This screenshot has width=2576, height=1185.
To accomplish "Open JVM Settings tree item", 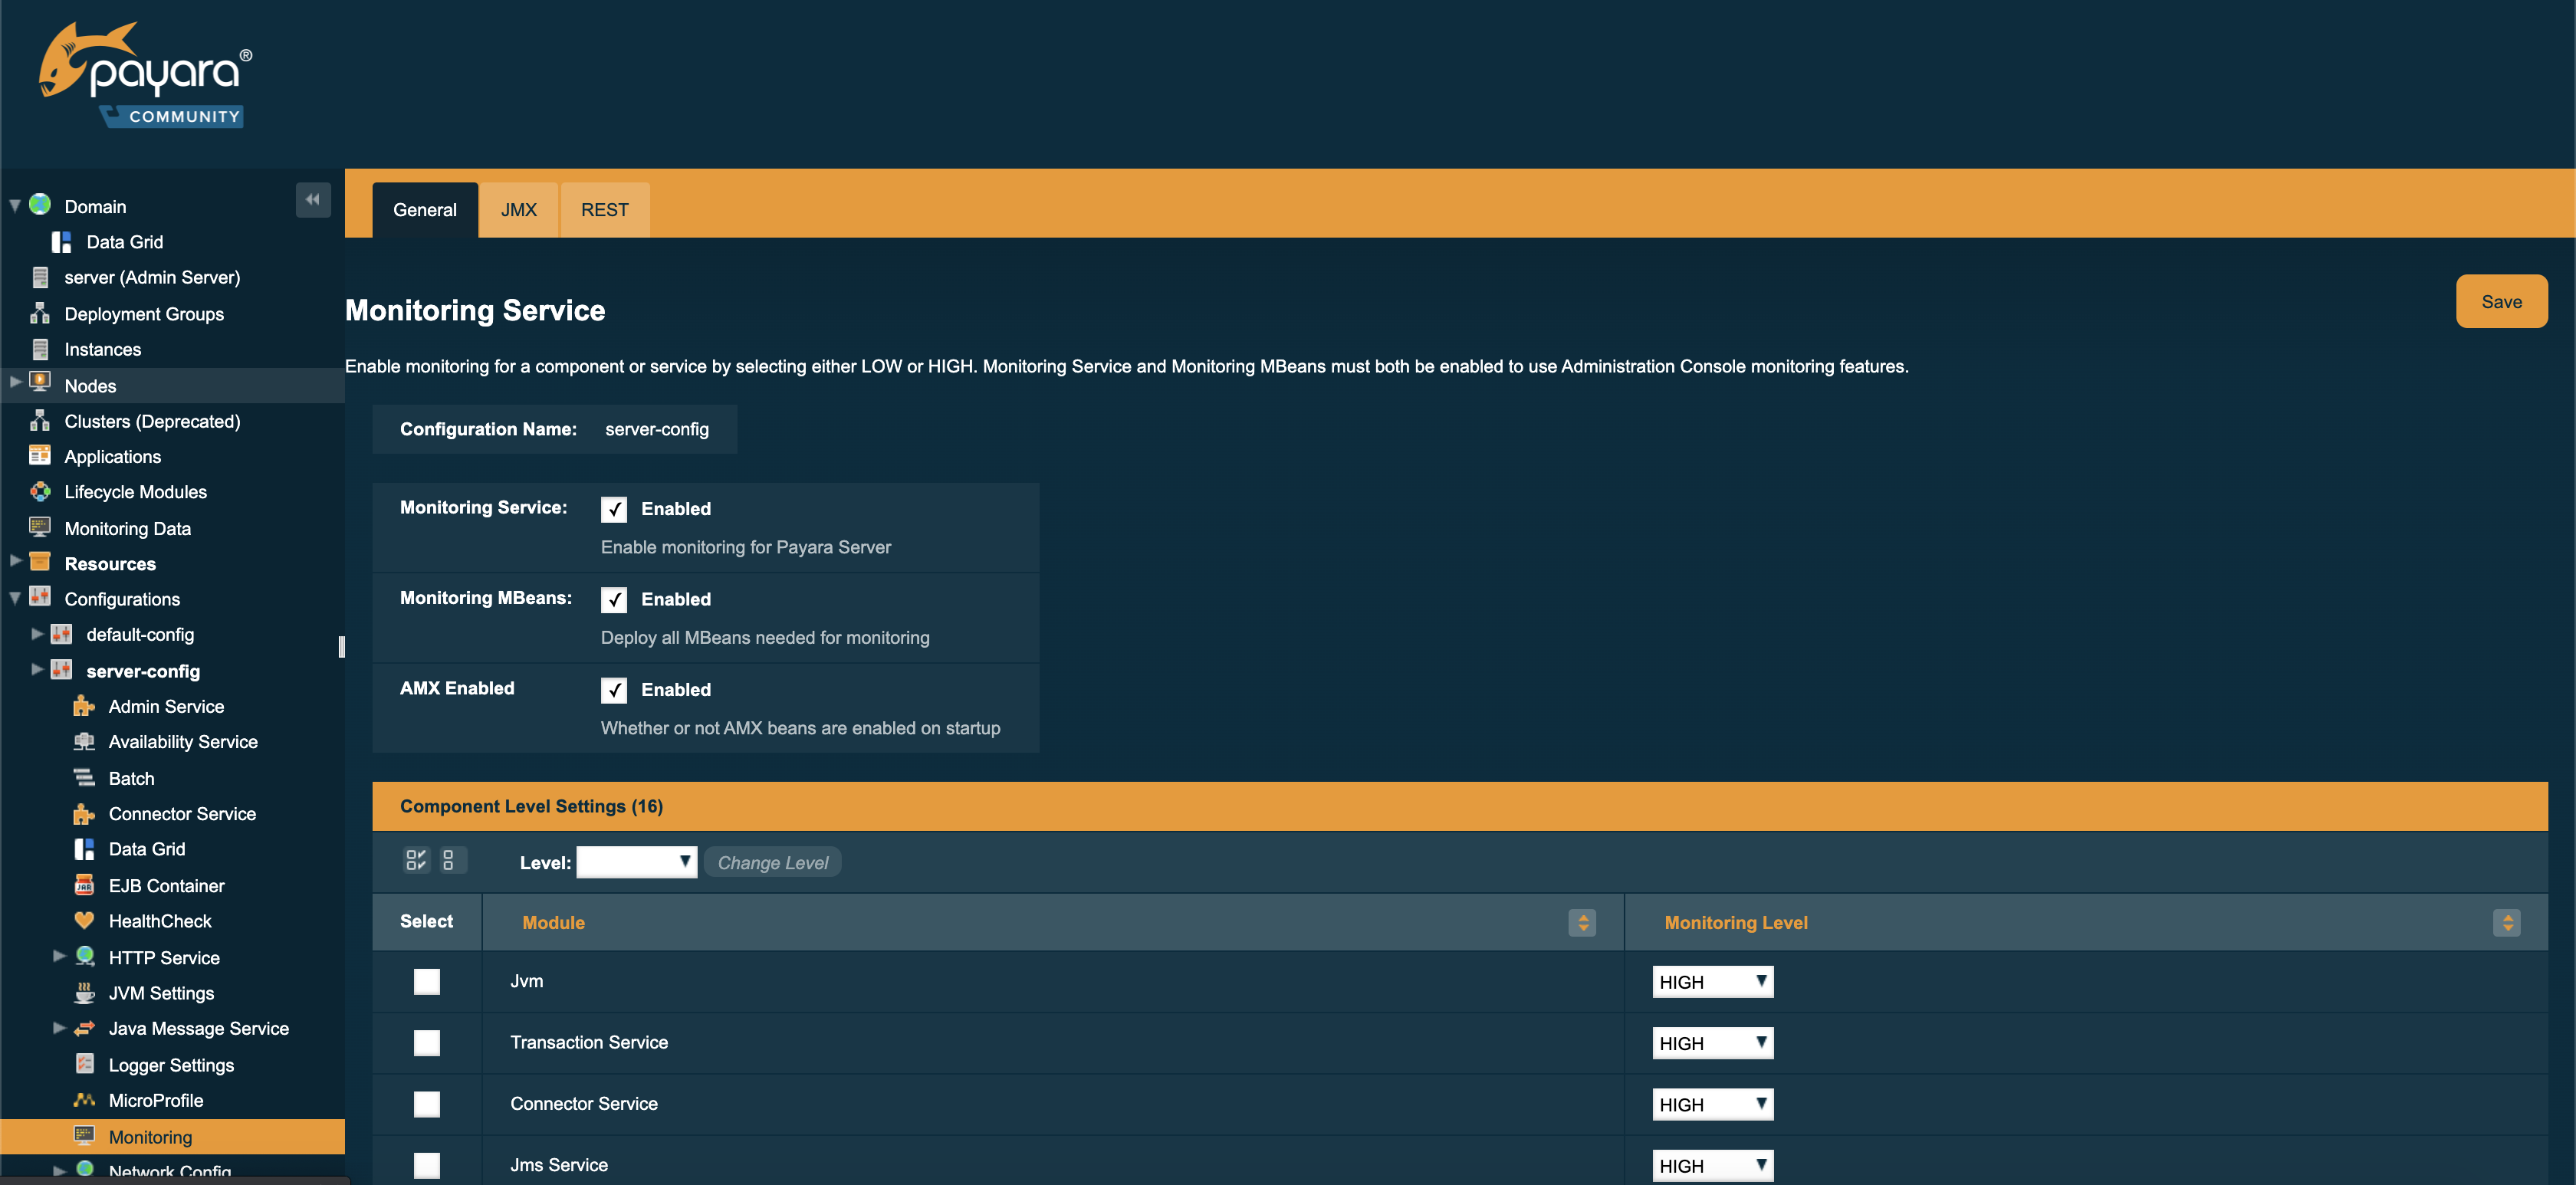I will point(161,993).
